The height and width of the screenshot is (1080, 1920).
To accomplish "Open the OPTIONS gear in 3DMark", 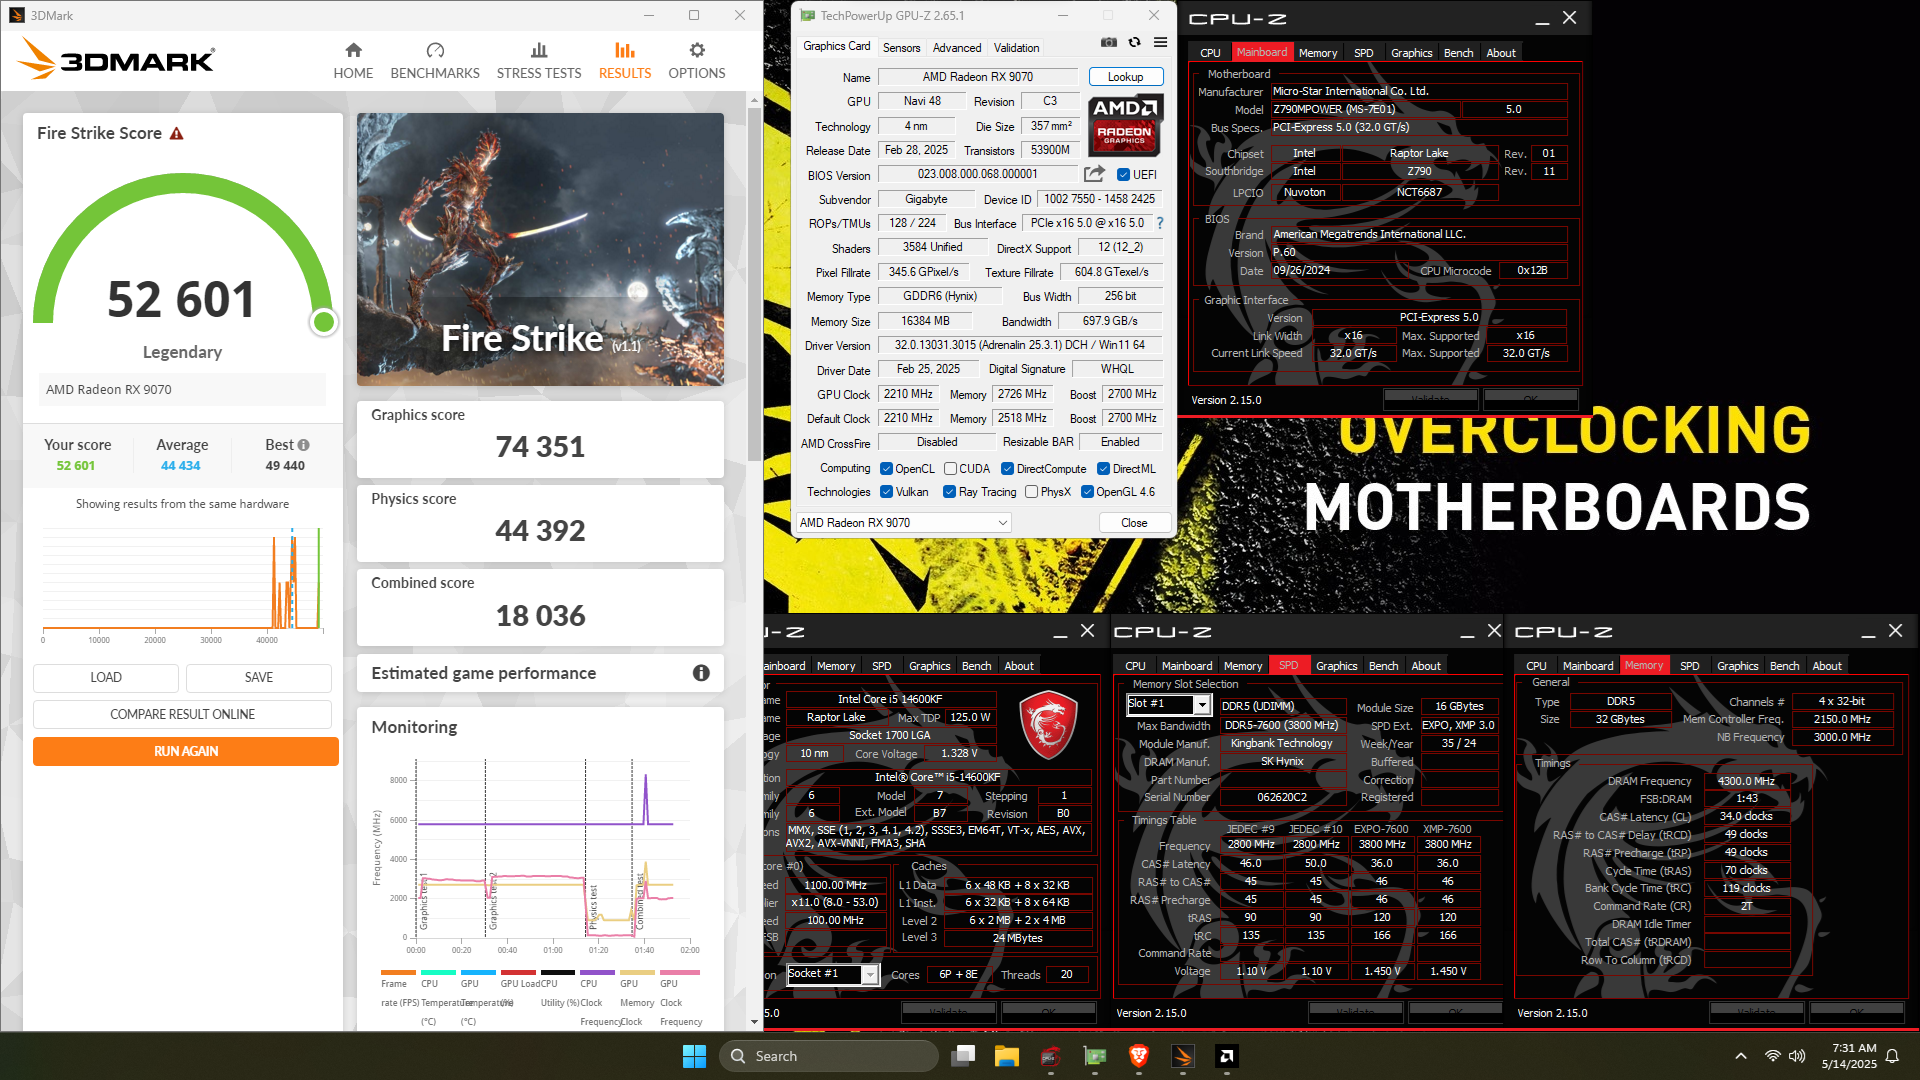I will click(697, 61).
